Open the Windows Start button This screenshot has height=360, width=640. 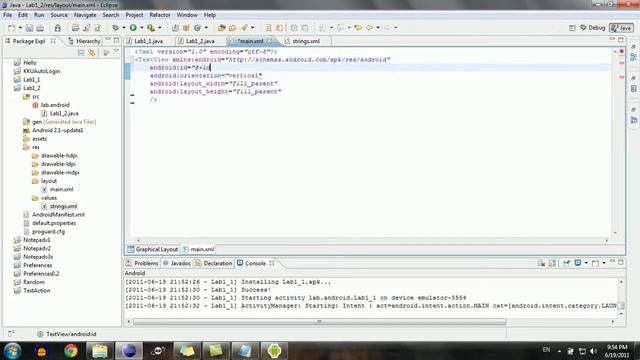point(12,351)
